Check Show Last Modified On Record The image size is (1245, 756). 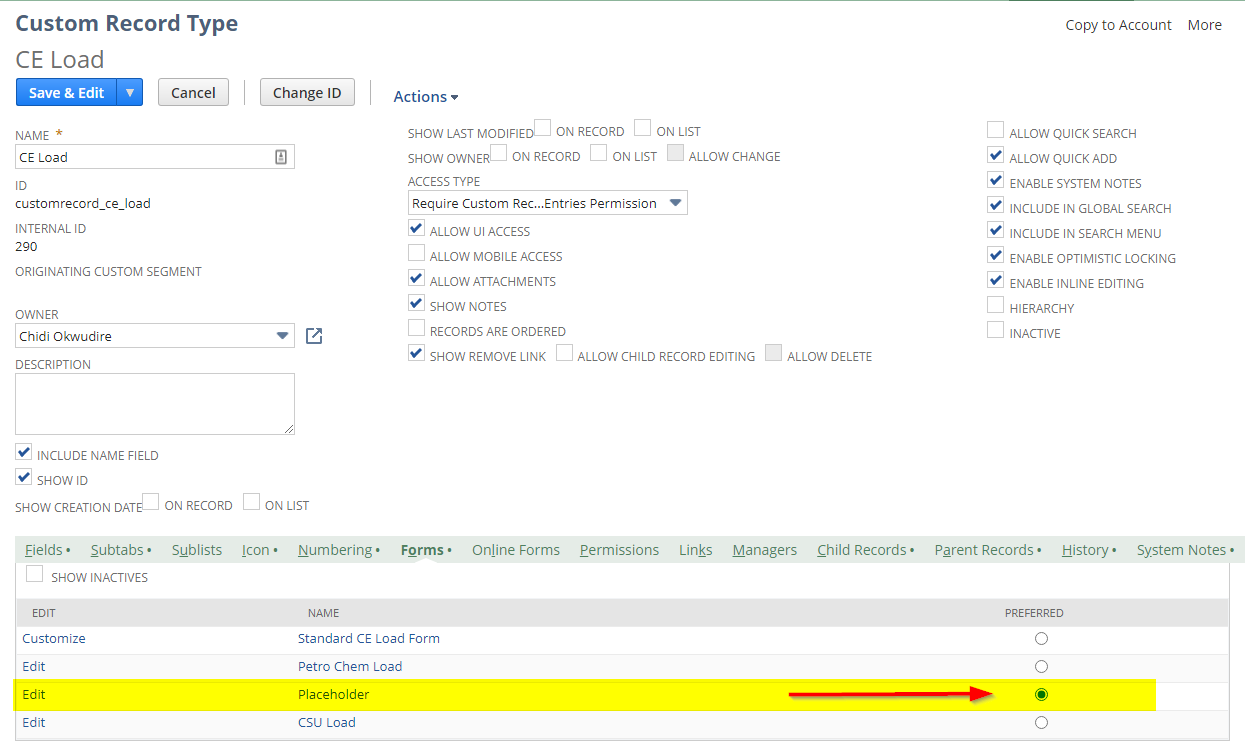click(543, 128)
